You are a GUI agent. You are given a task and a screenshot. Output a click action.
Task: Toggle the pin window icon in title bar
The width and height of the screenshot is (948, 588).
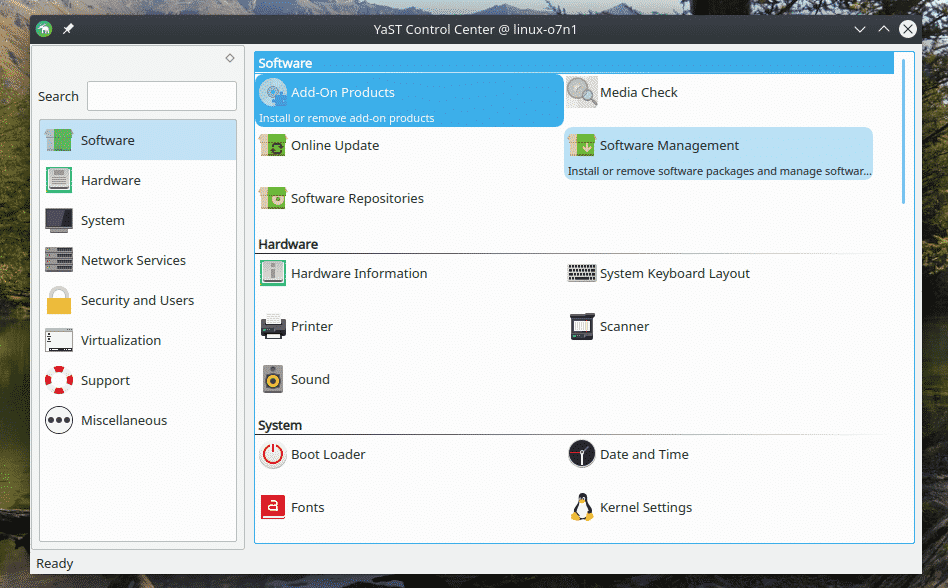click(68, 29)
